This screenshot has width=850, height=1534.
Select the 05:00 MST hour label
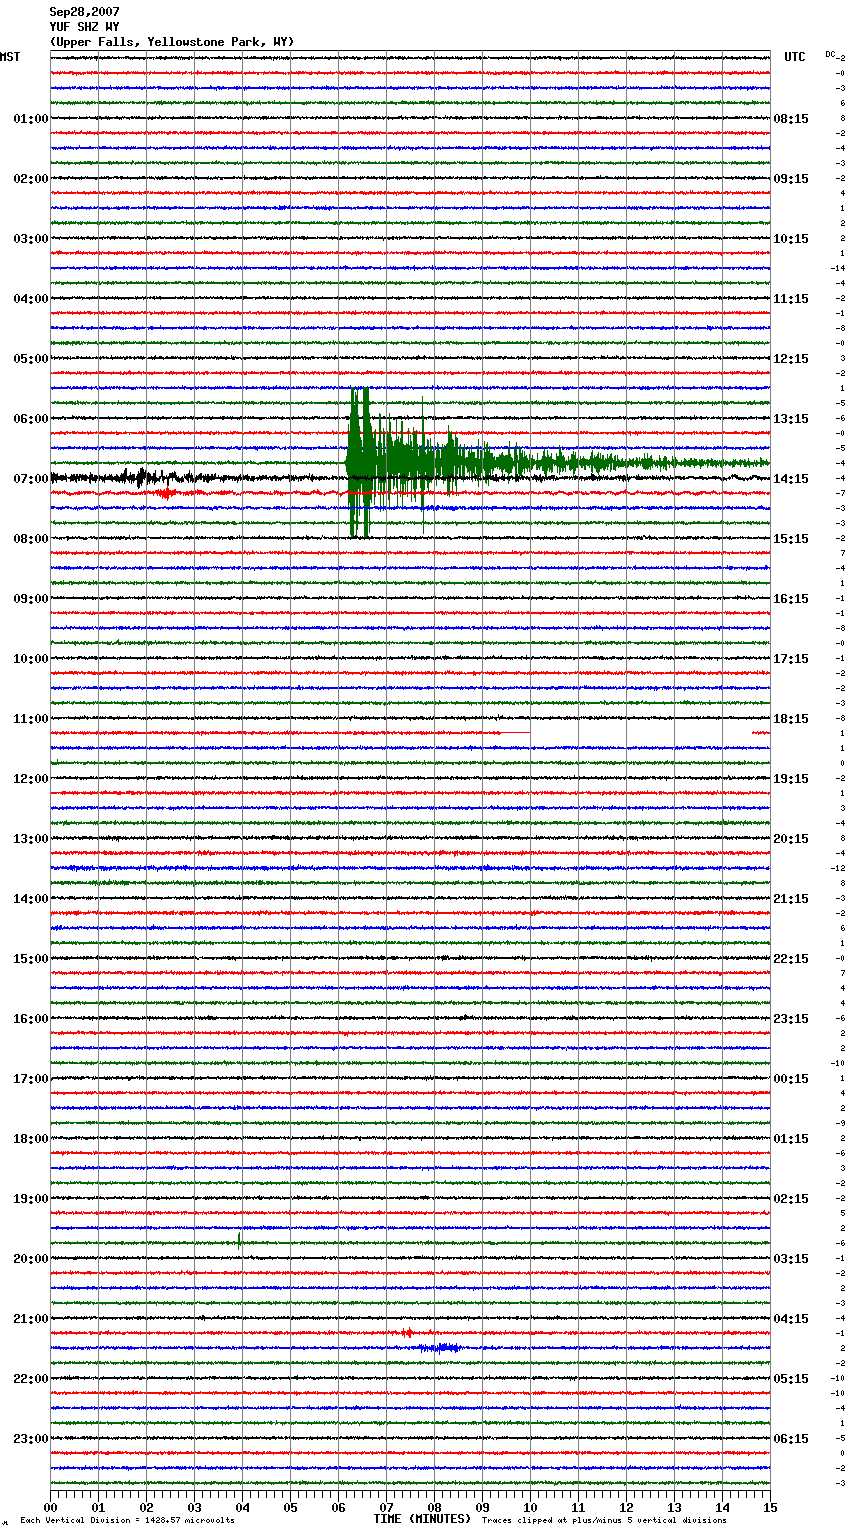click(31, 359)
